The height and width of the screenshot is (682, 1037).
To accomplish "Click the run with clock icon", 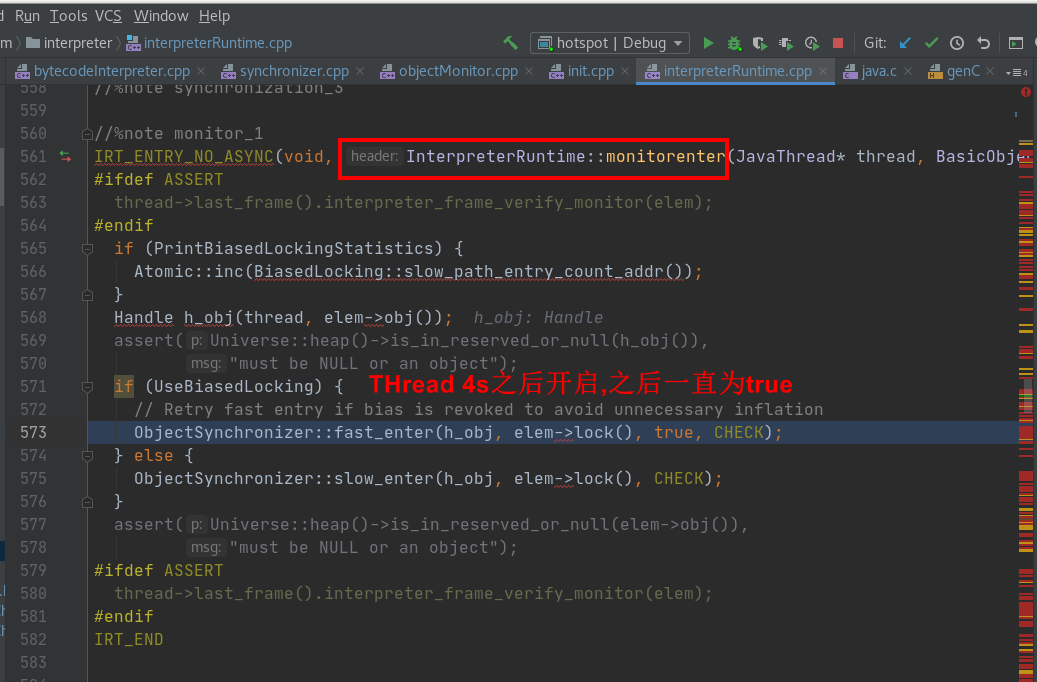I will tap(811, 43).
